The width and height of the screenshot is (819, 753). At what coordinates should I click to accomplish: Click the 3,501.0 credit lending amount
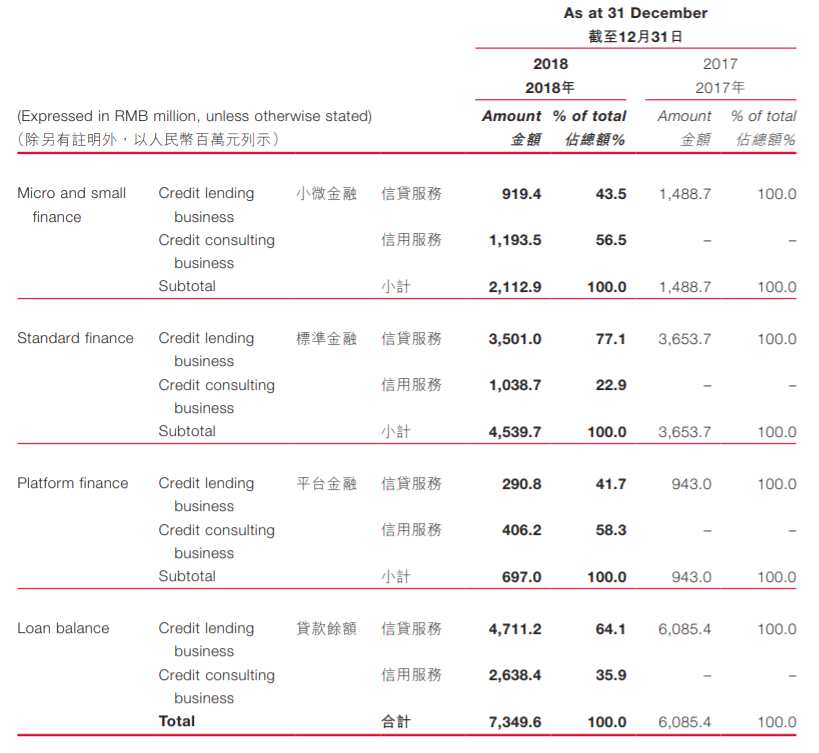coord(515,339)
